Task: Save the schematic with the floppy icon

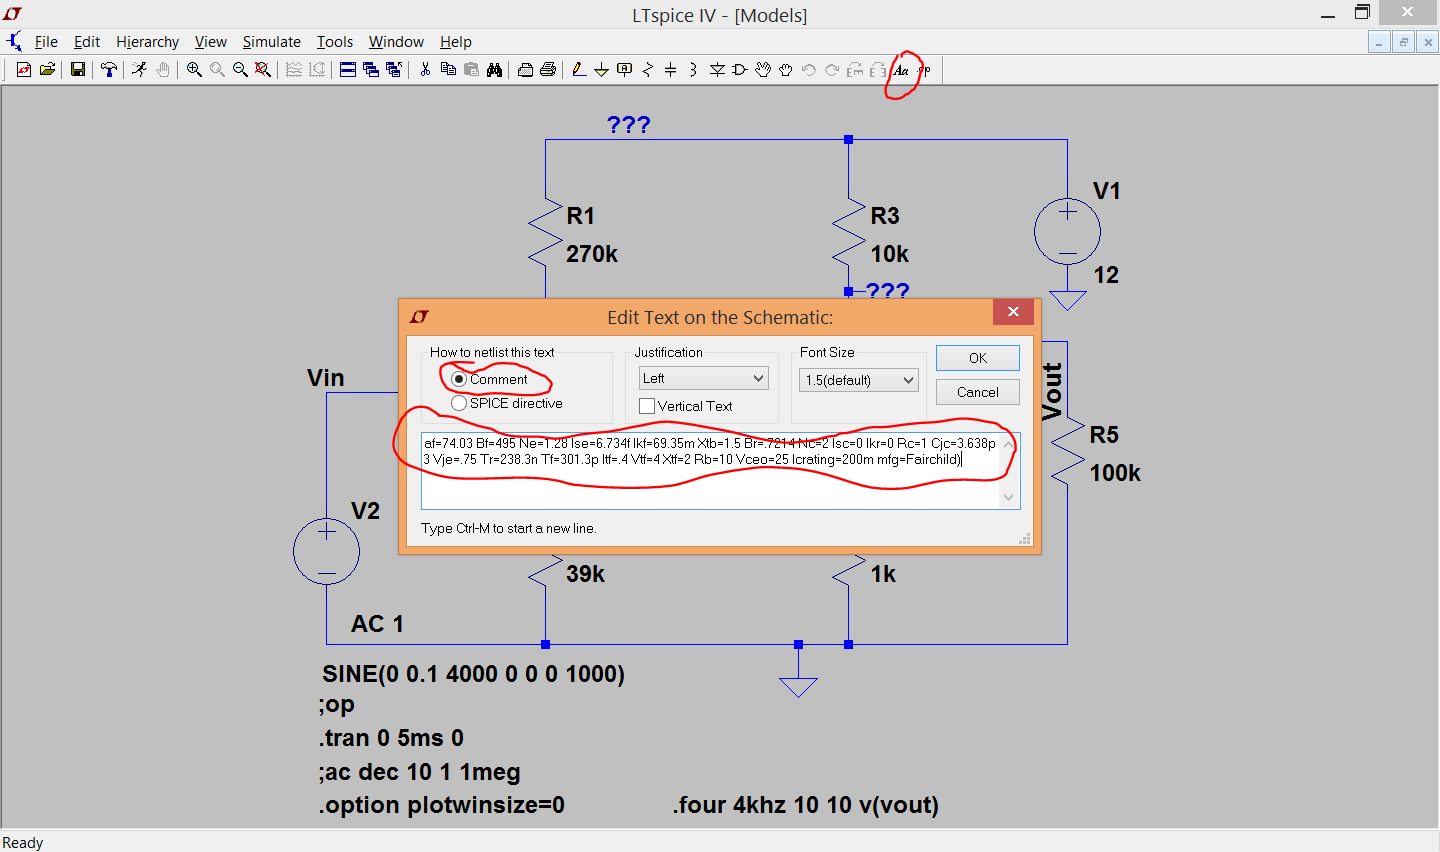Action: click(x=77, y=70)
